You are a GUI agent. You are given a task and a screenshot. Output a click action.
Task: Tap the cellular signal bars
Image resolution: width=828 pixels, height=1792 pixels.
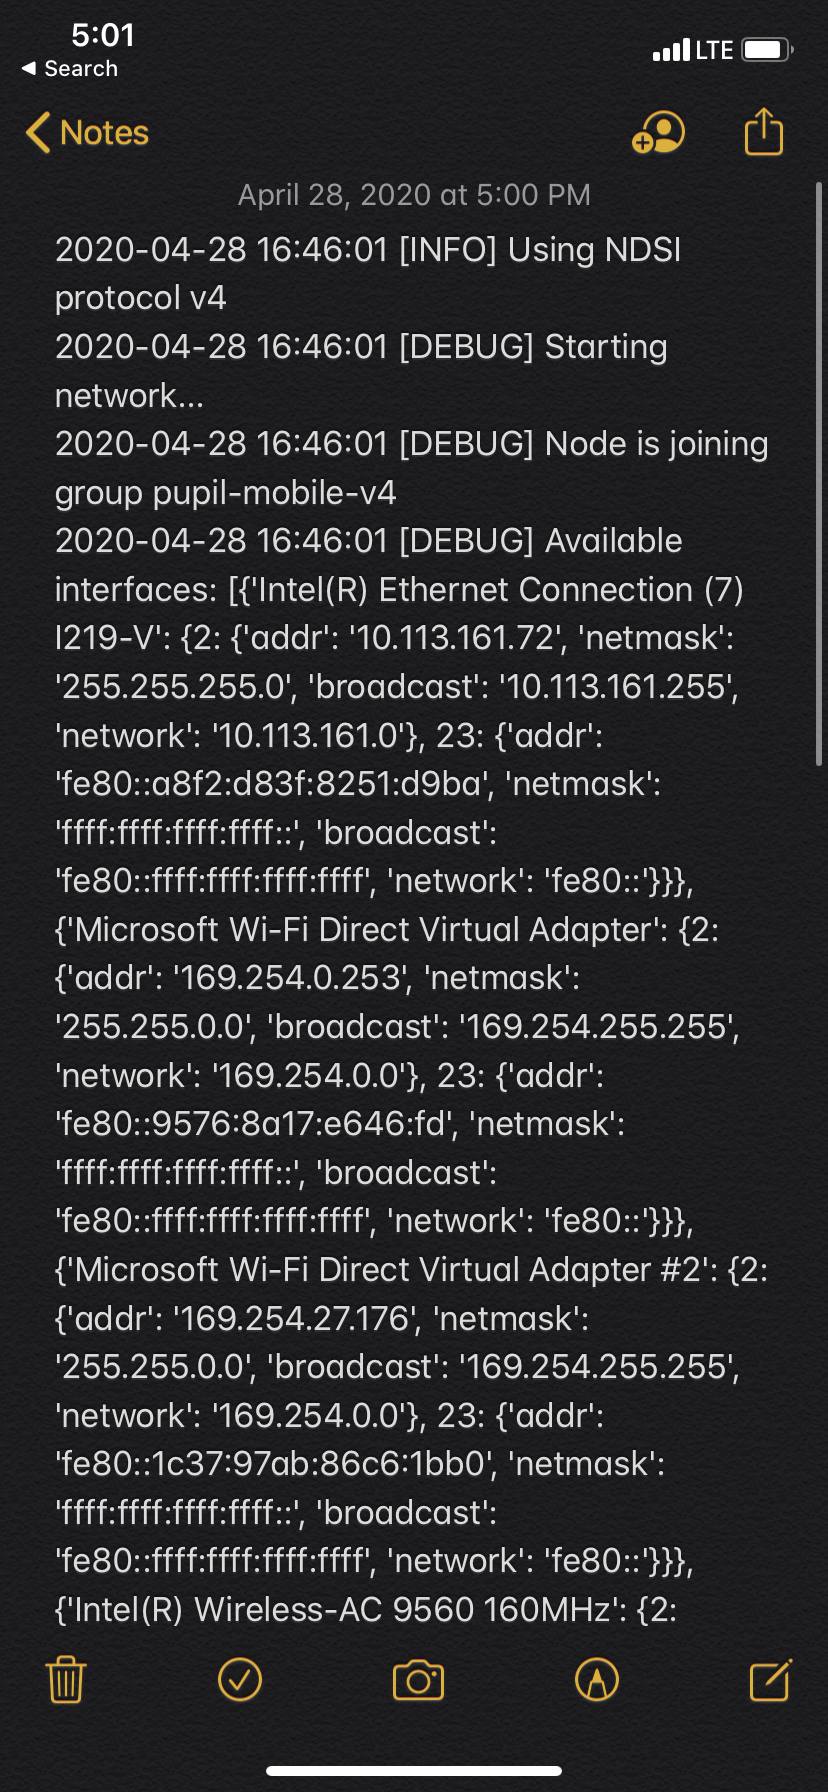(x=671, y=49)
